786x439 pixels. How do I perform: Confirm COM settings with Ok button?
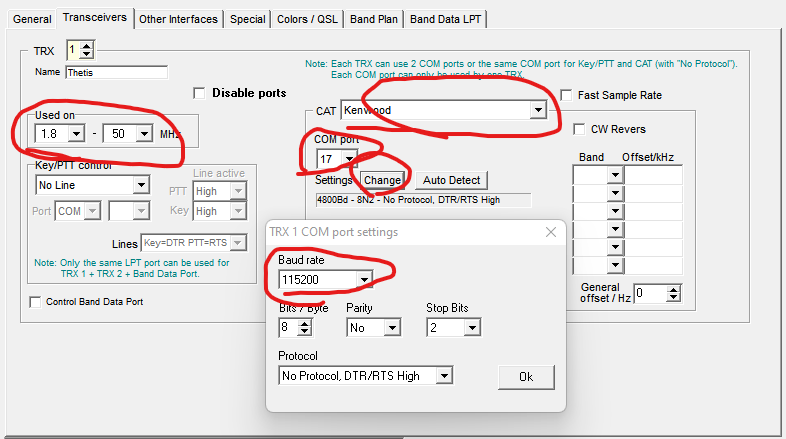[x=525, y=377]
